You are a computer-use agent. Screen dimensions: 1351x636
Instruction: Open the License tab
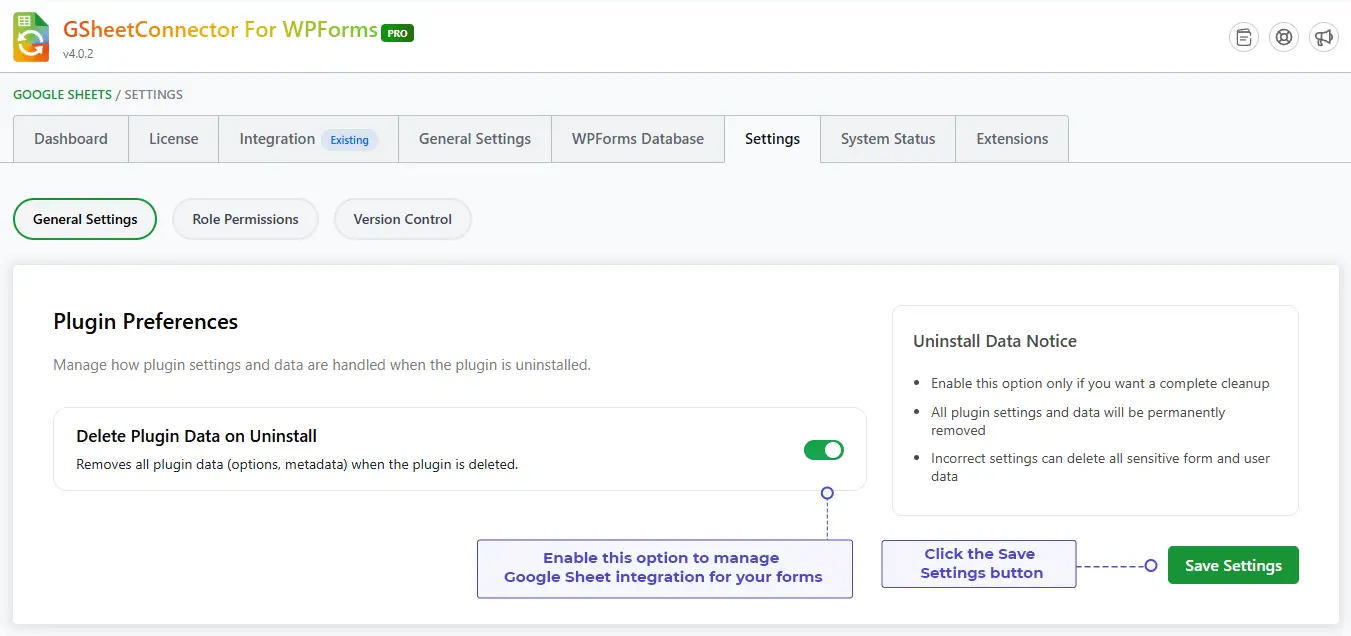tap(174, 139)
